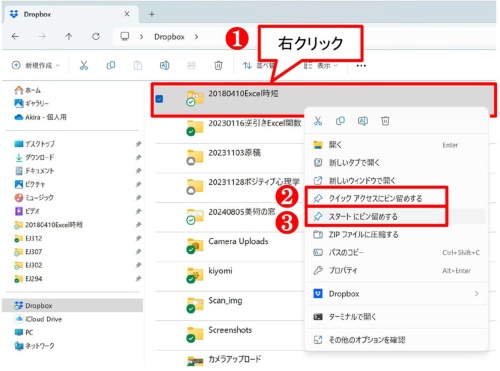
Task: Click Delete icon in context menu
Action: pos(385,121)
